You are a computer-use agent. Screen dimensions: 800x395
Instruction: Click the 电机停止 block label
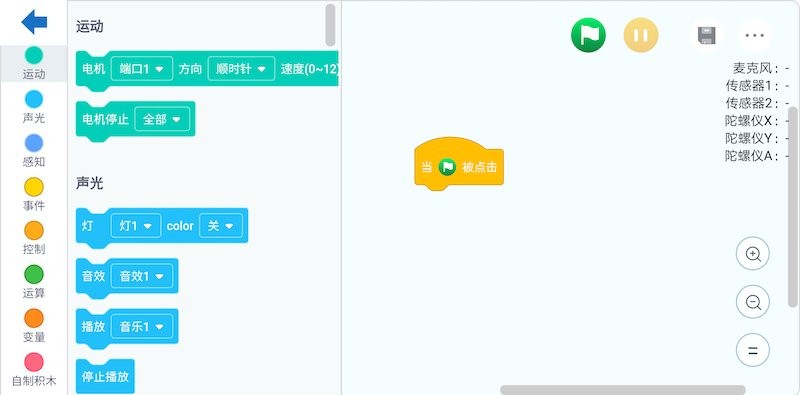tap(106, 119)
